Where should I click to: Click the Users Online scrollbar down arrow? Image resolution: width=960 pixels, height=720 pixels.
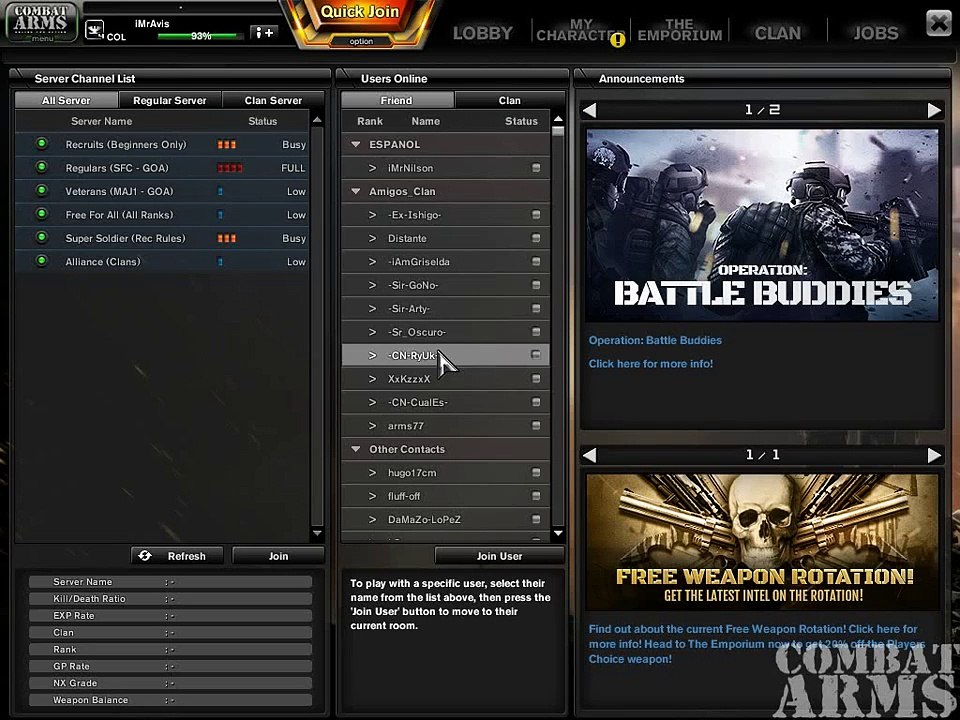[x=558, y=533]
